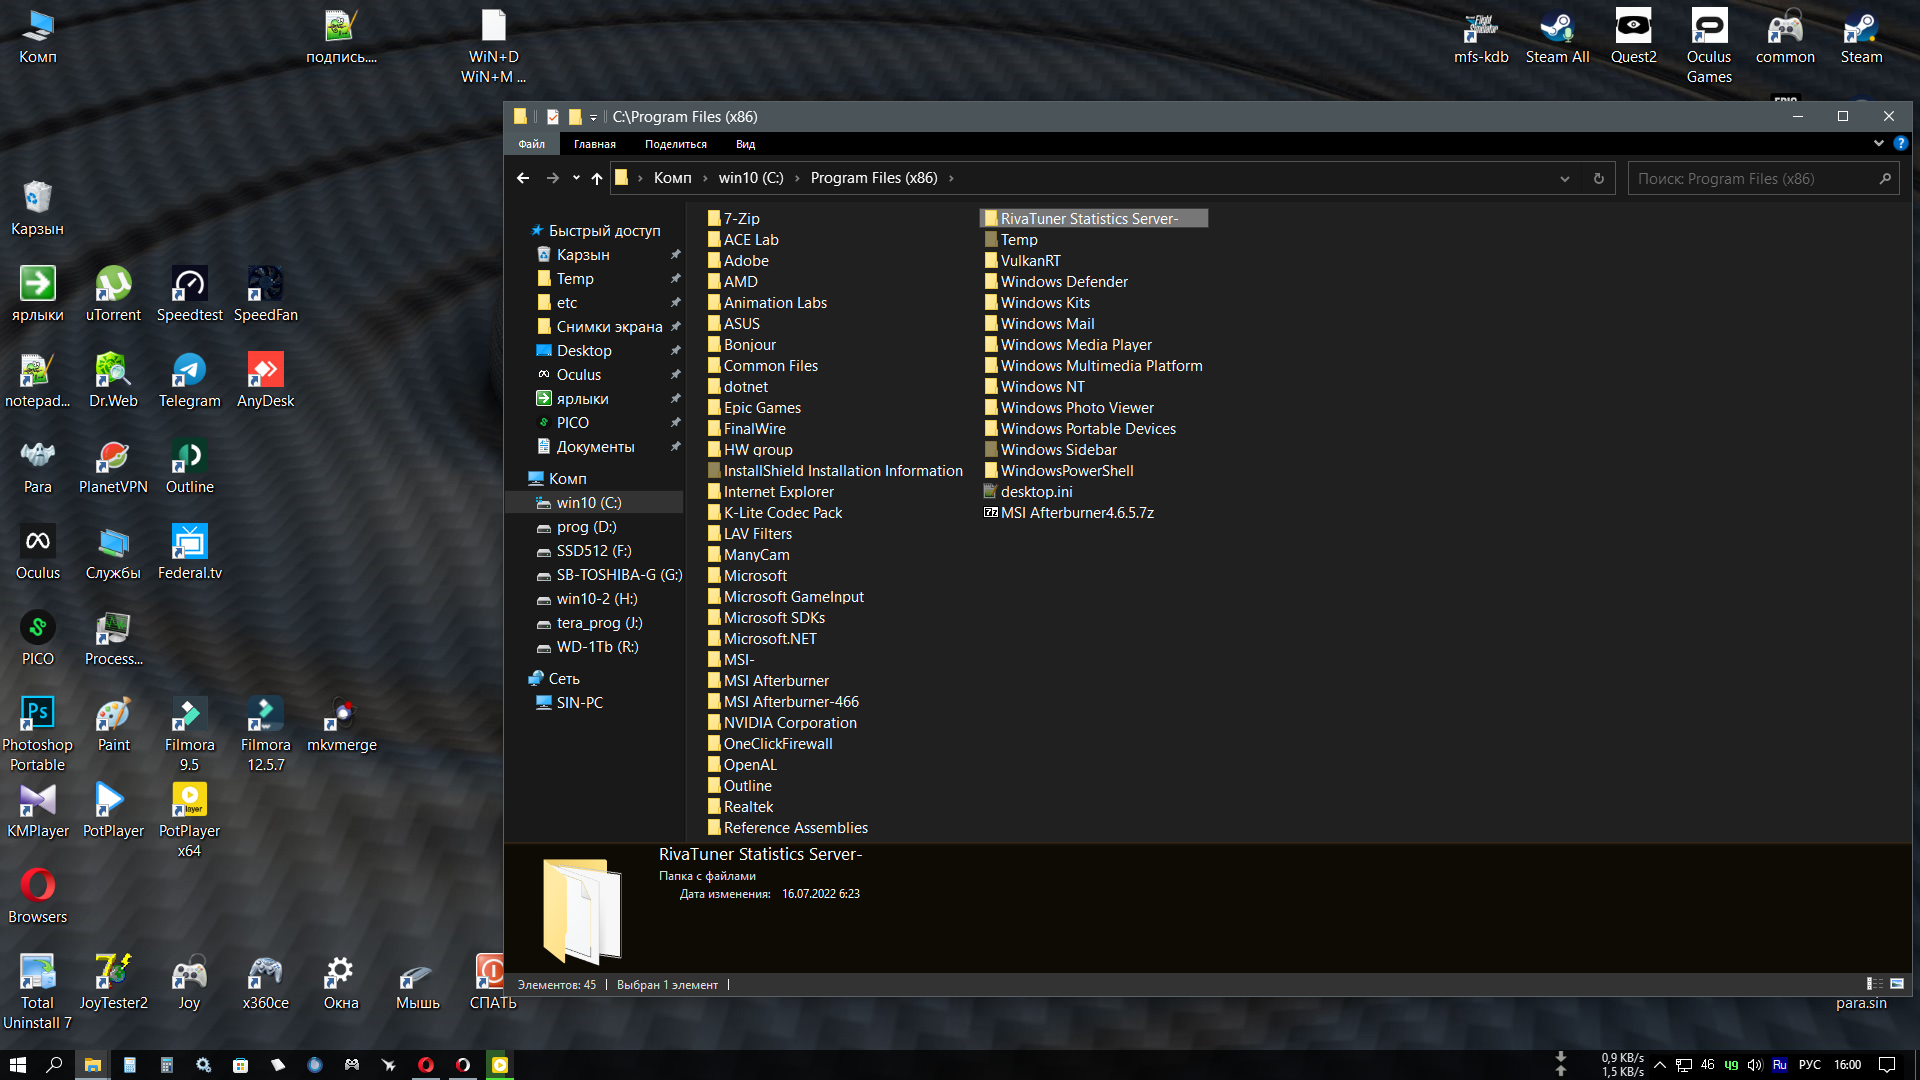This screenshot has height=1080, width=1920.
Task: Switch to large thumbnails view icon
Action: [1897, 984]
